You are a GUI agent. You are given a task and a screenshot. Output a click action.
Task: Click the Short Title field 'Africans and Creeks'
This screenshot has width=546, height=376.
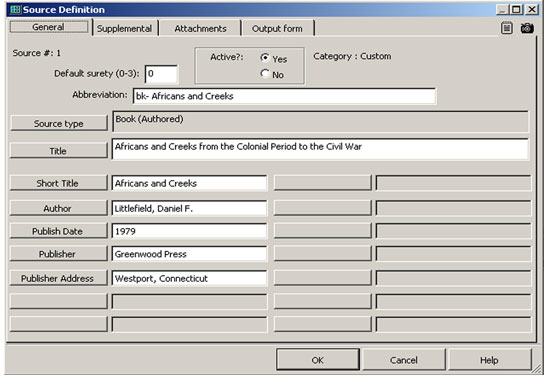[189, 183]
